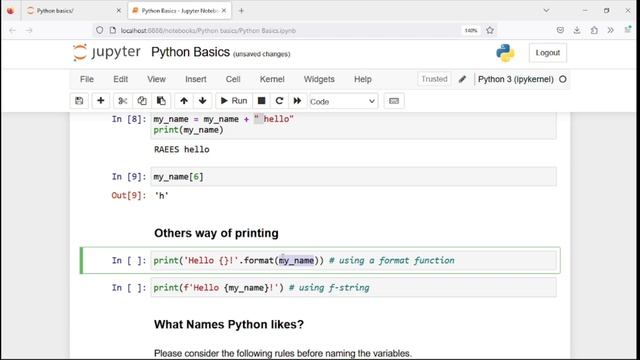The height and width of the screenshot is (360, 640).
Task: Click the pencil edit mode icon
Action: (x=462, y=79)
